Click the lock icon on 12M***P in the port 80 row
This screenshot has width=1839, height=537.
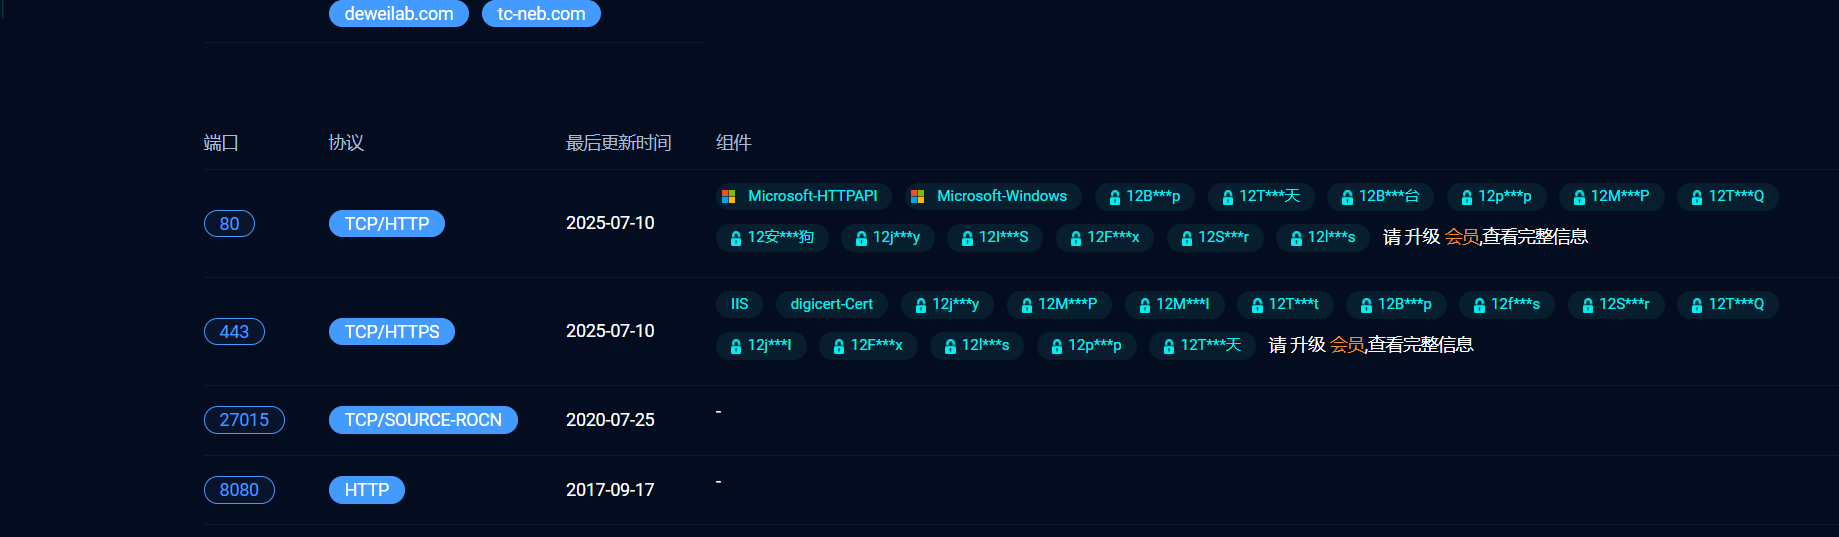(x=1579, y=197)
